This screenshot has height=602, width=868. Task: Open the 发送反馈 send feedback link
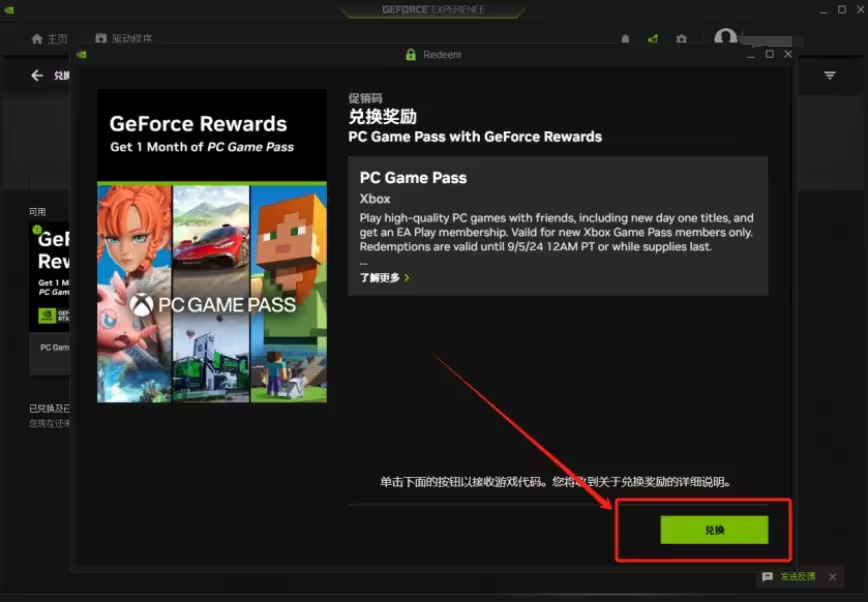(798, 577)
